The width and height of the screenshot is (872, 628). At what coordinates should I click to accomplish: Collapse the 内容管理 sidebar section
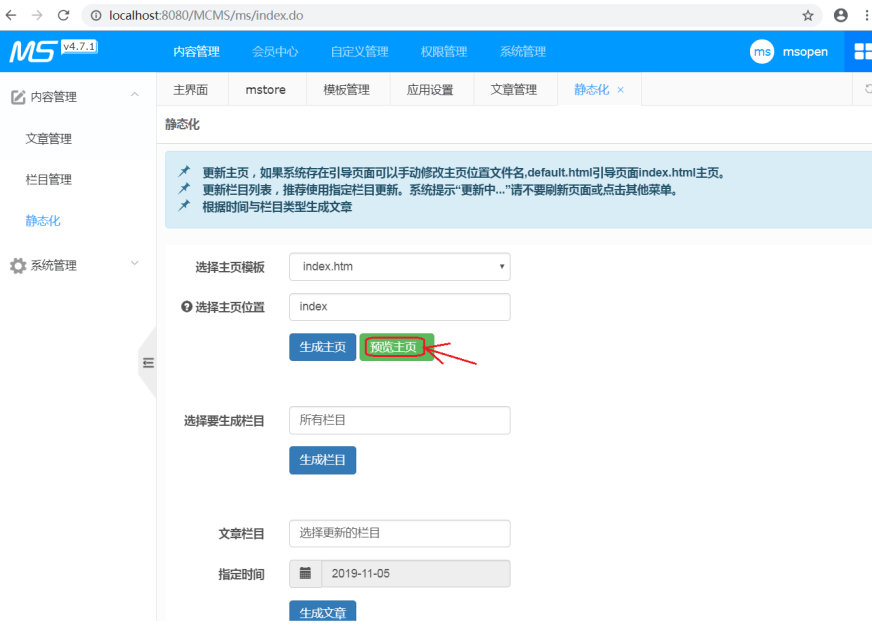pyautogui.click(x=135, y=96)
